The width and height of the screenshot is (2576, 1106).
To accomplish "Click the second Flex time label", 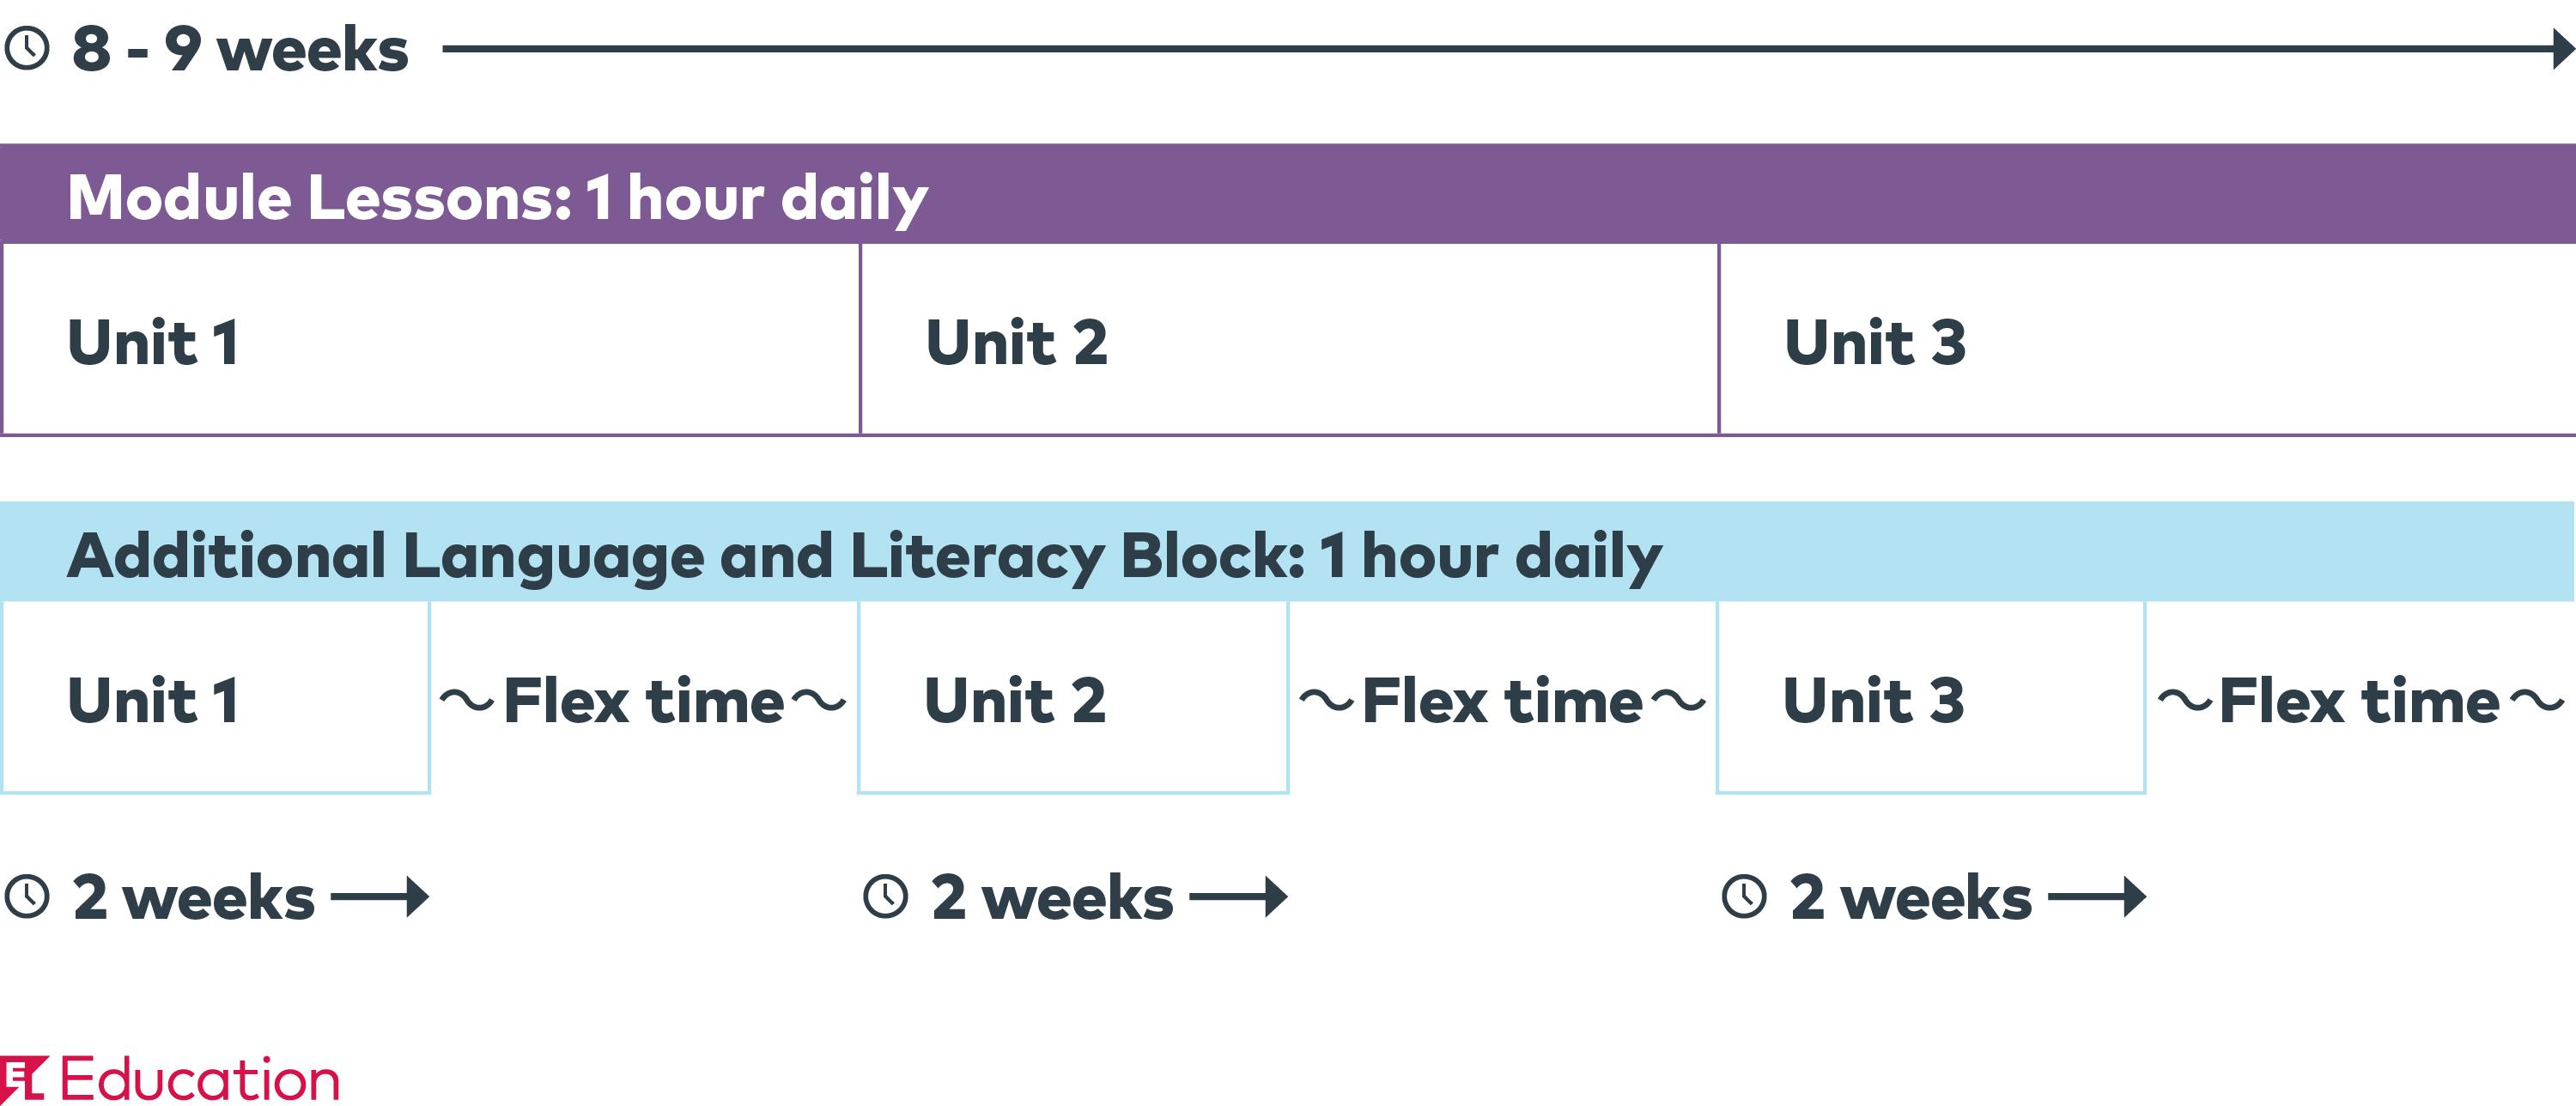I will pos(1503,700).
